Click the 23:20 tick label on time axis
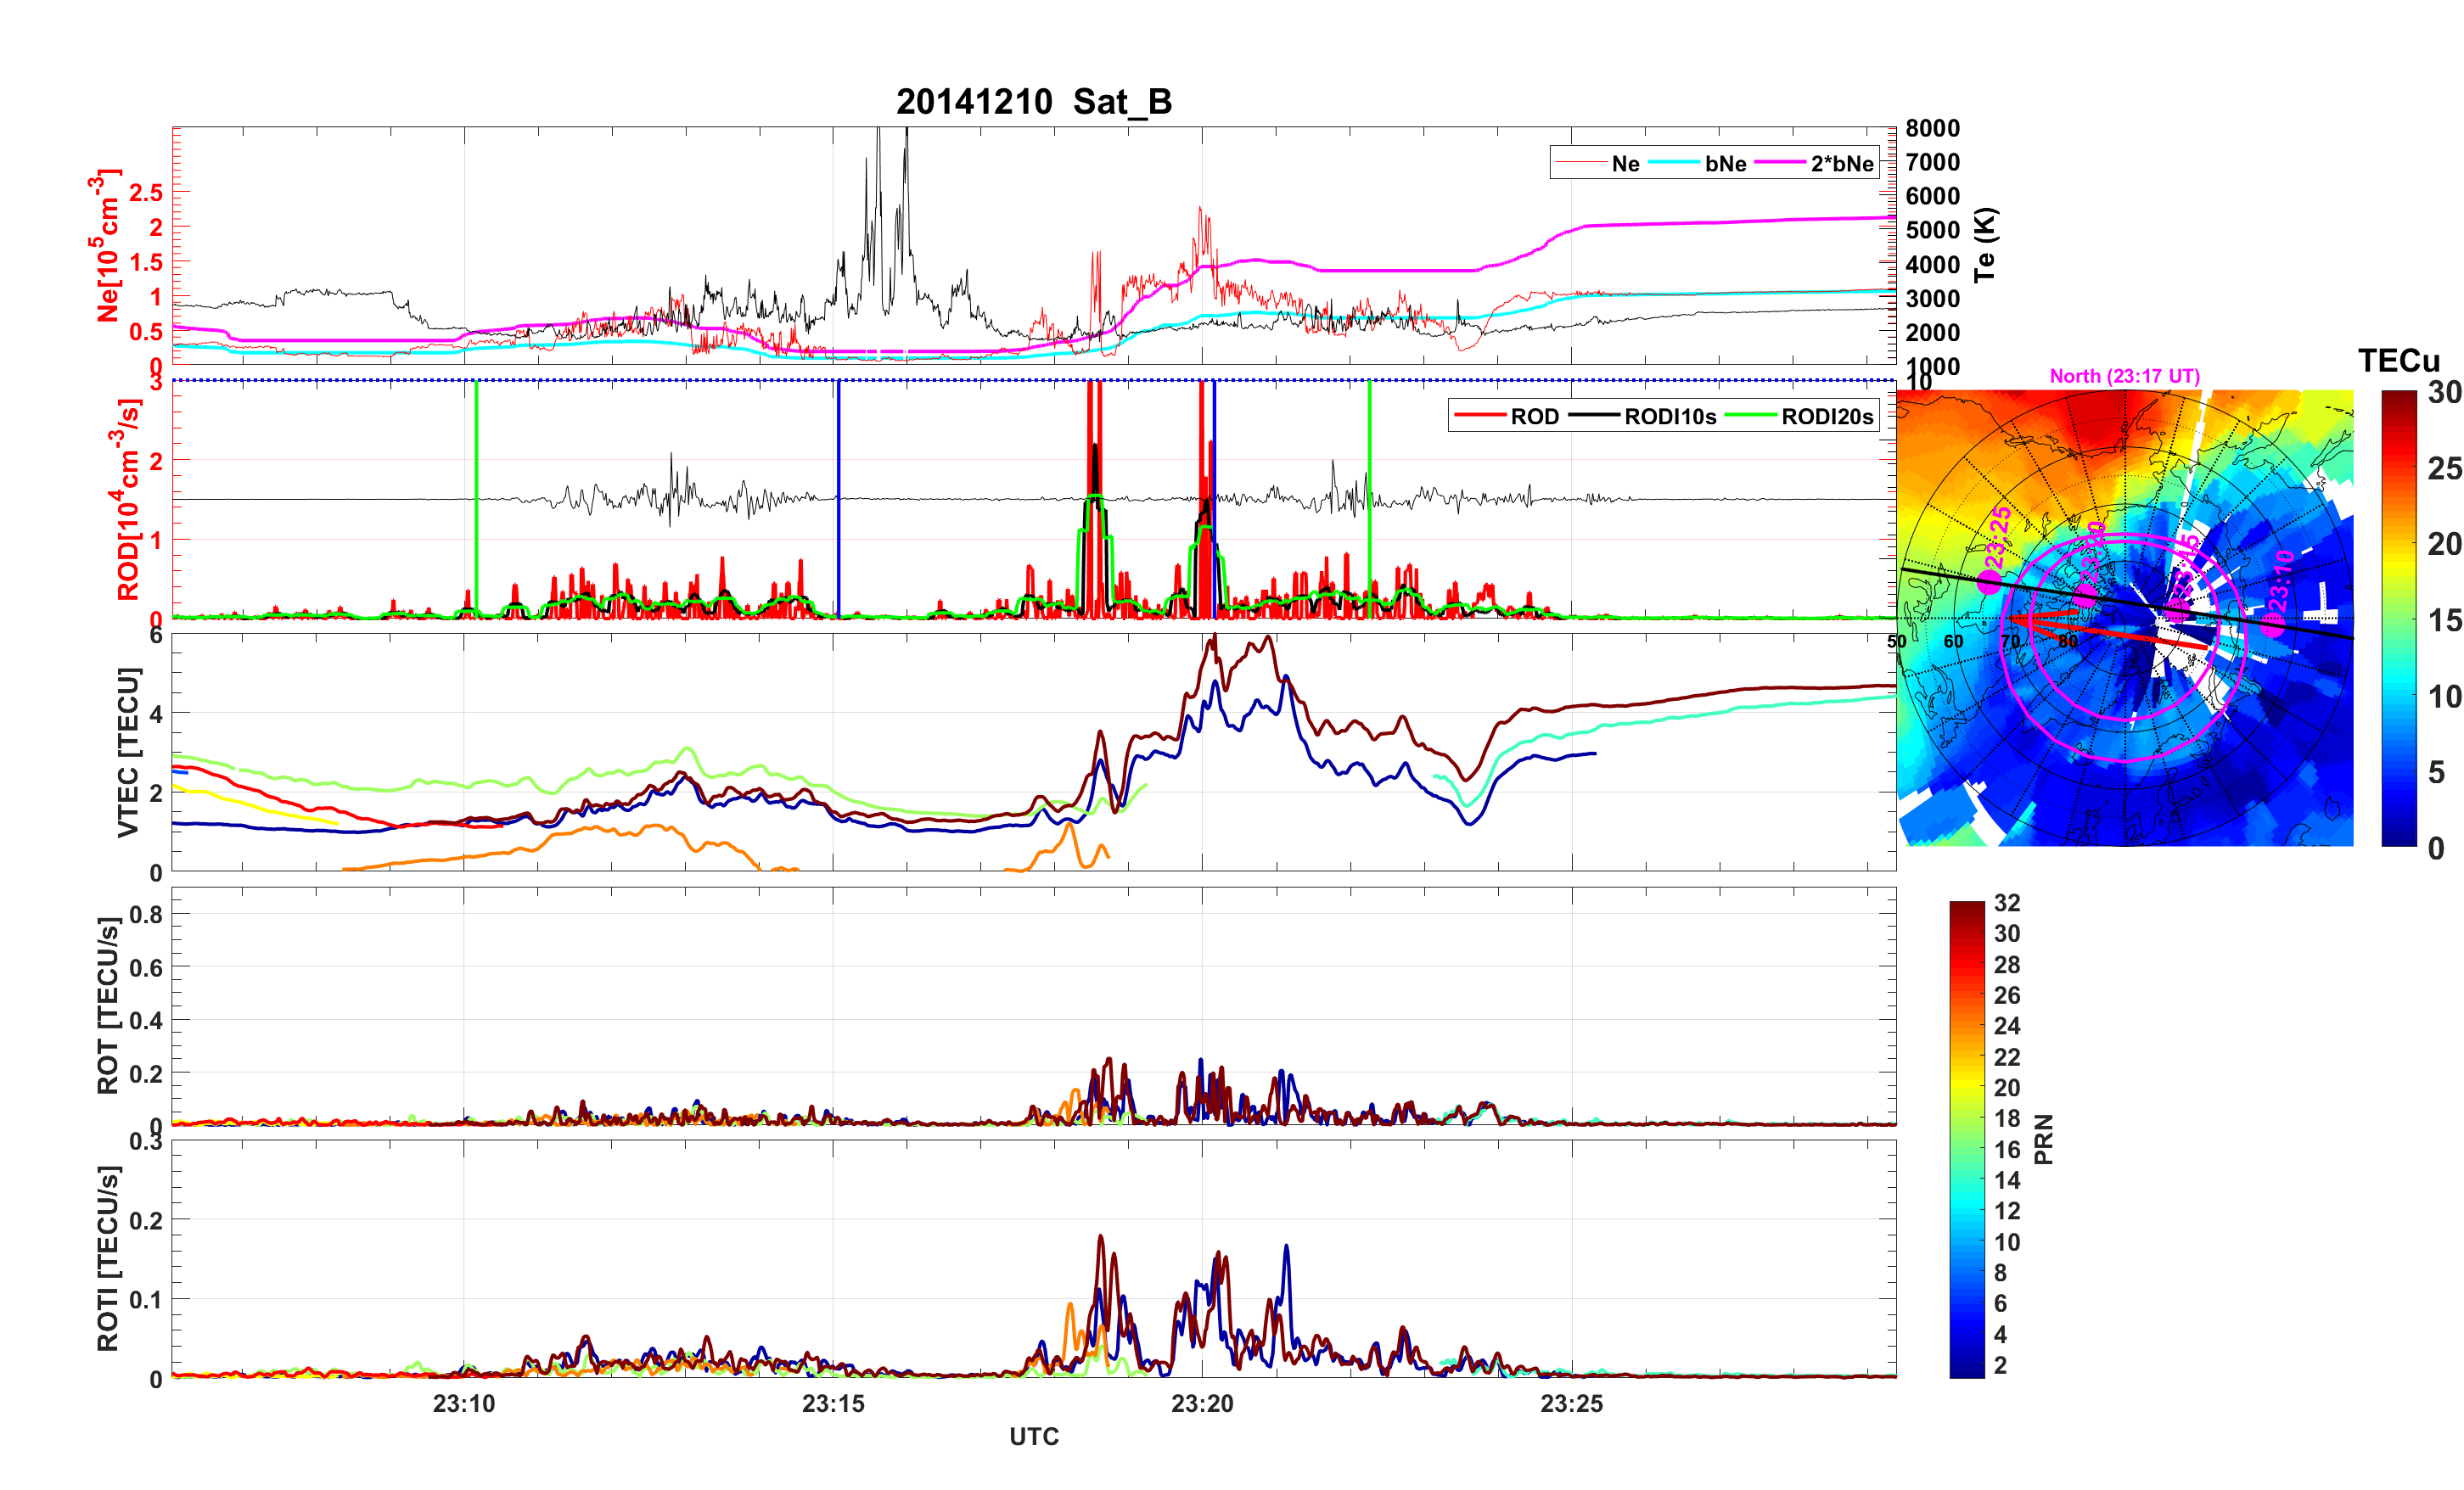The image size is (2464, 1490). pos(1202,1404)
